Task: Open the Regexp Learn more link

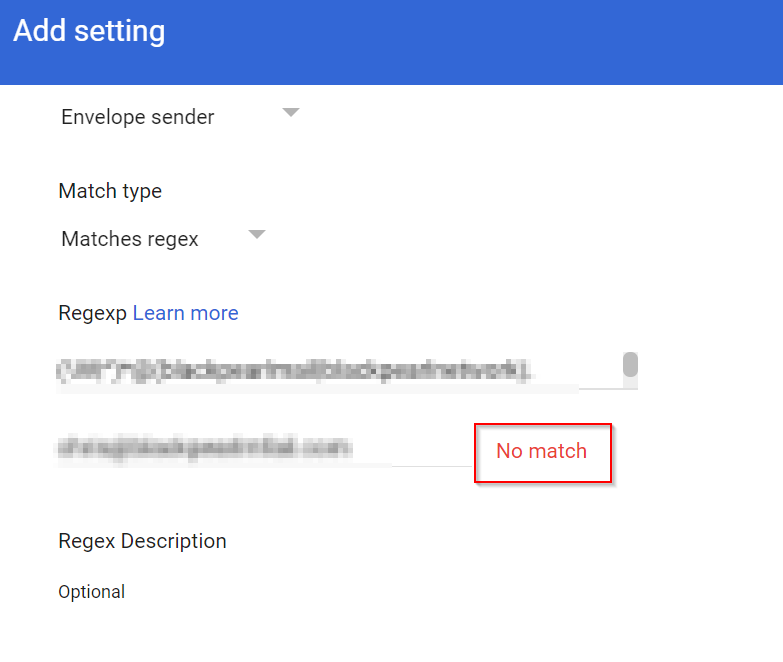Action: pyautogui.click(x=185, y=313)
